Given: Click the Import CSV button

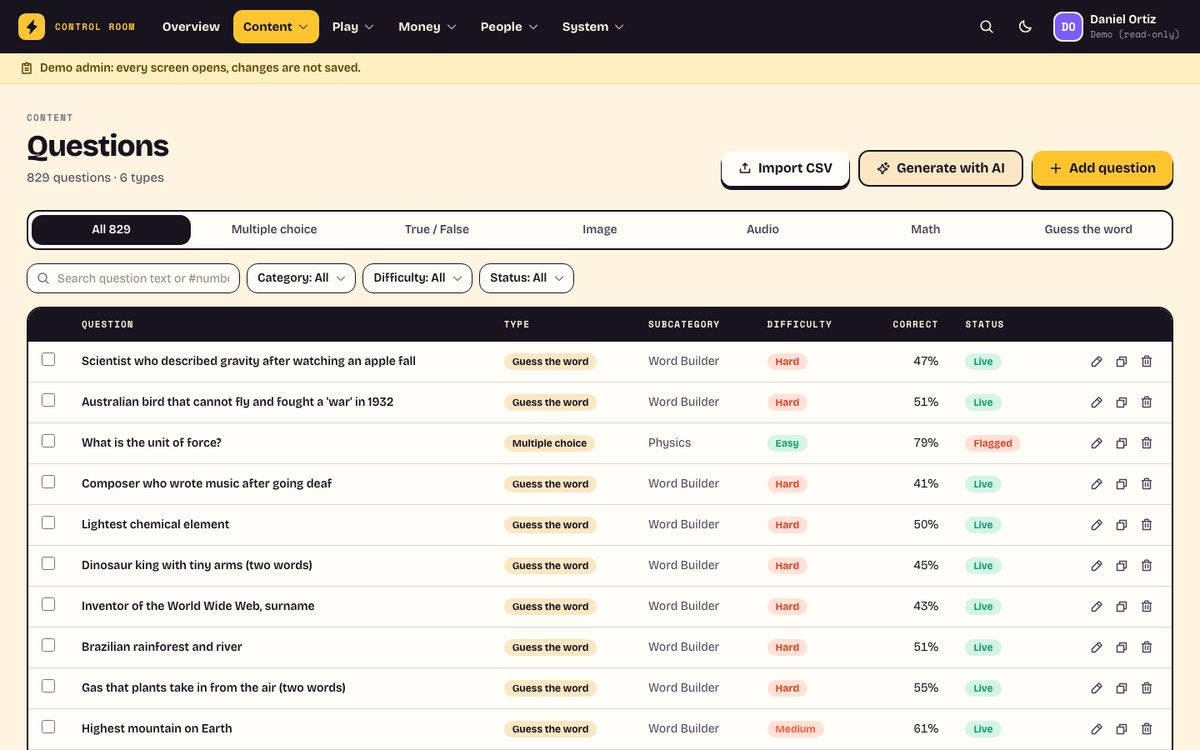Looking at the screenshot, I should (785, 168).
